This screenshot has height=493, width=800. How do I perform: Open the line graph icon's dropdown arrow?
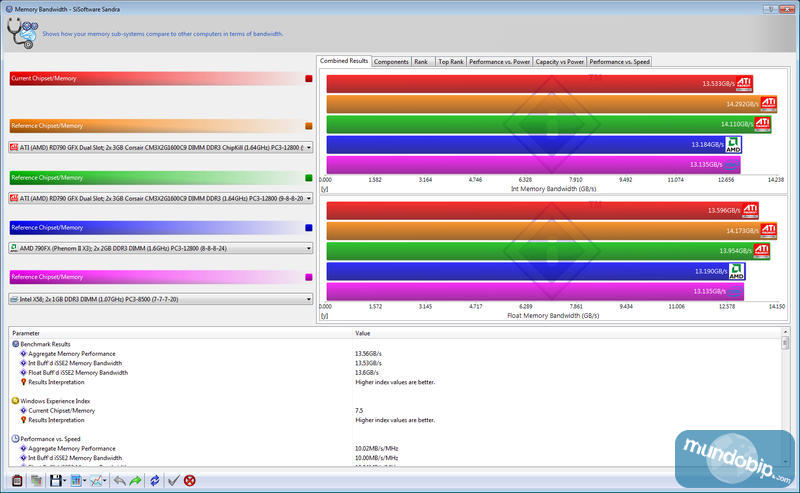click(105, 481)
